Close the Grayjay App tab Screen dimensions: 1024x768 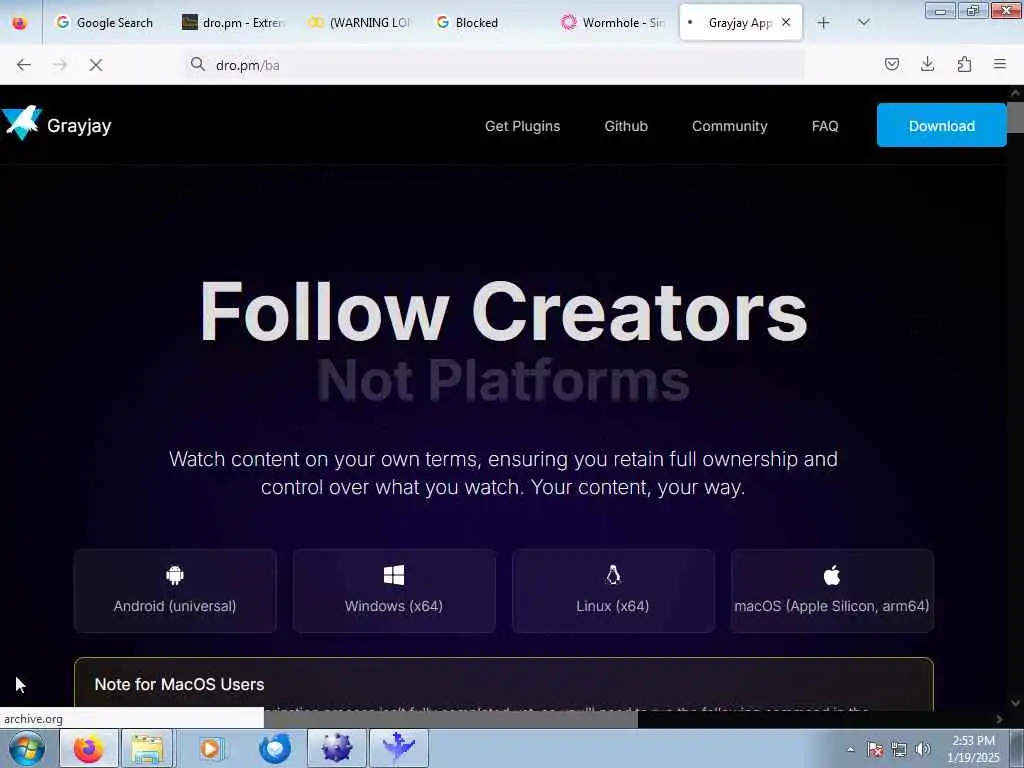(x=786, y=22)
